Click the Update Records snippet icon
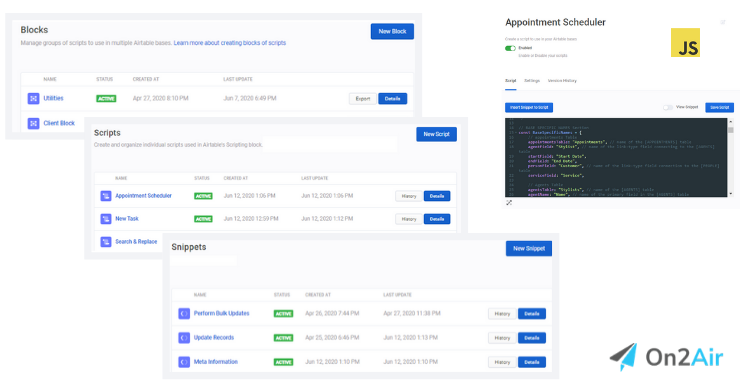 (x=184, y=338)
